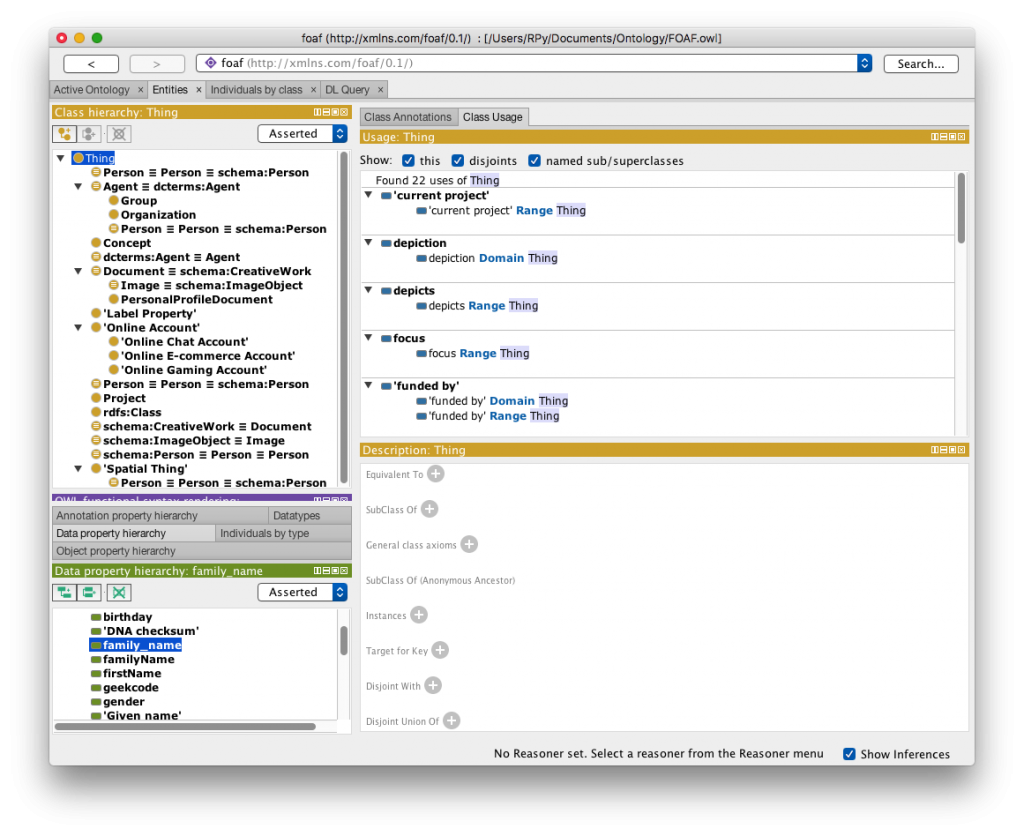Viewport: 1024px width, 836px height.
Task: Toggle the 'disjoints' checkbox
Action: click(x=458, y=161)
